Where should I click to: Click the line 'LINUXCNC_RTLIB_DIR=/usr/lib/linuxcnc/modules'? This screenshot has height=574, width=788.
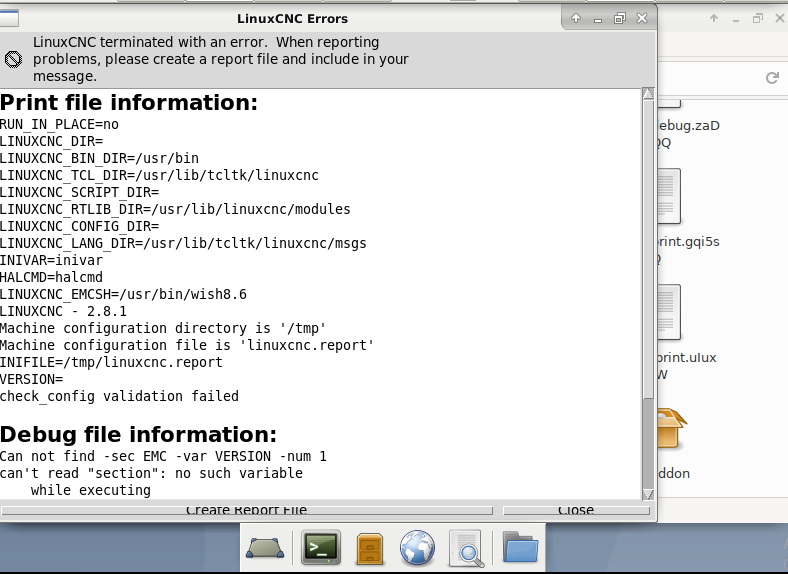175,209
